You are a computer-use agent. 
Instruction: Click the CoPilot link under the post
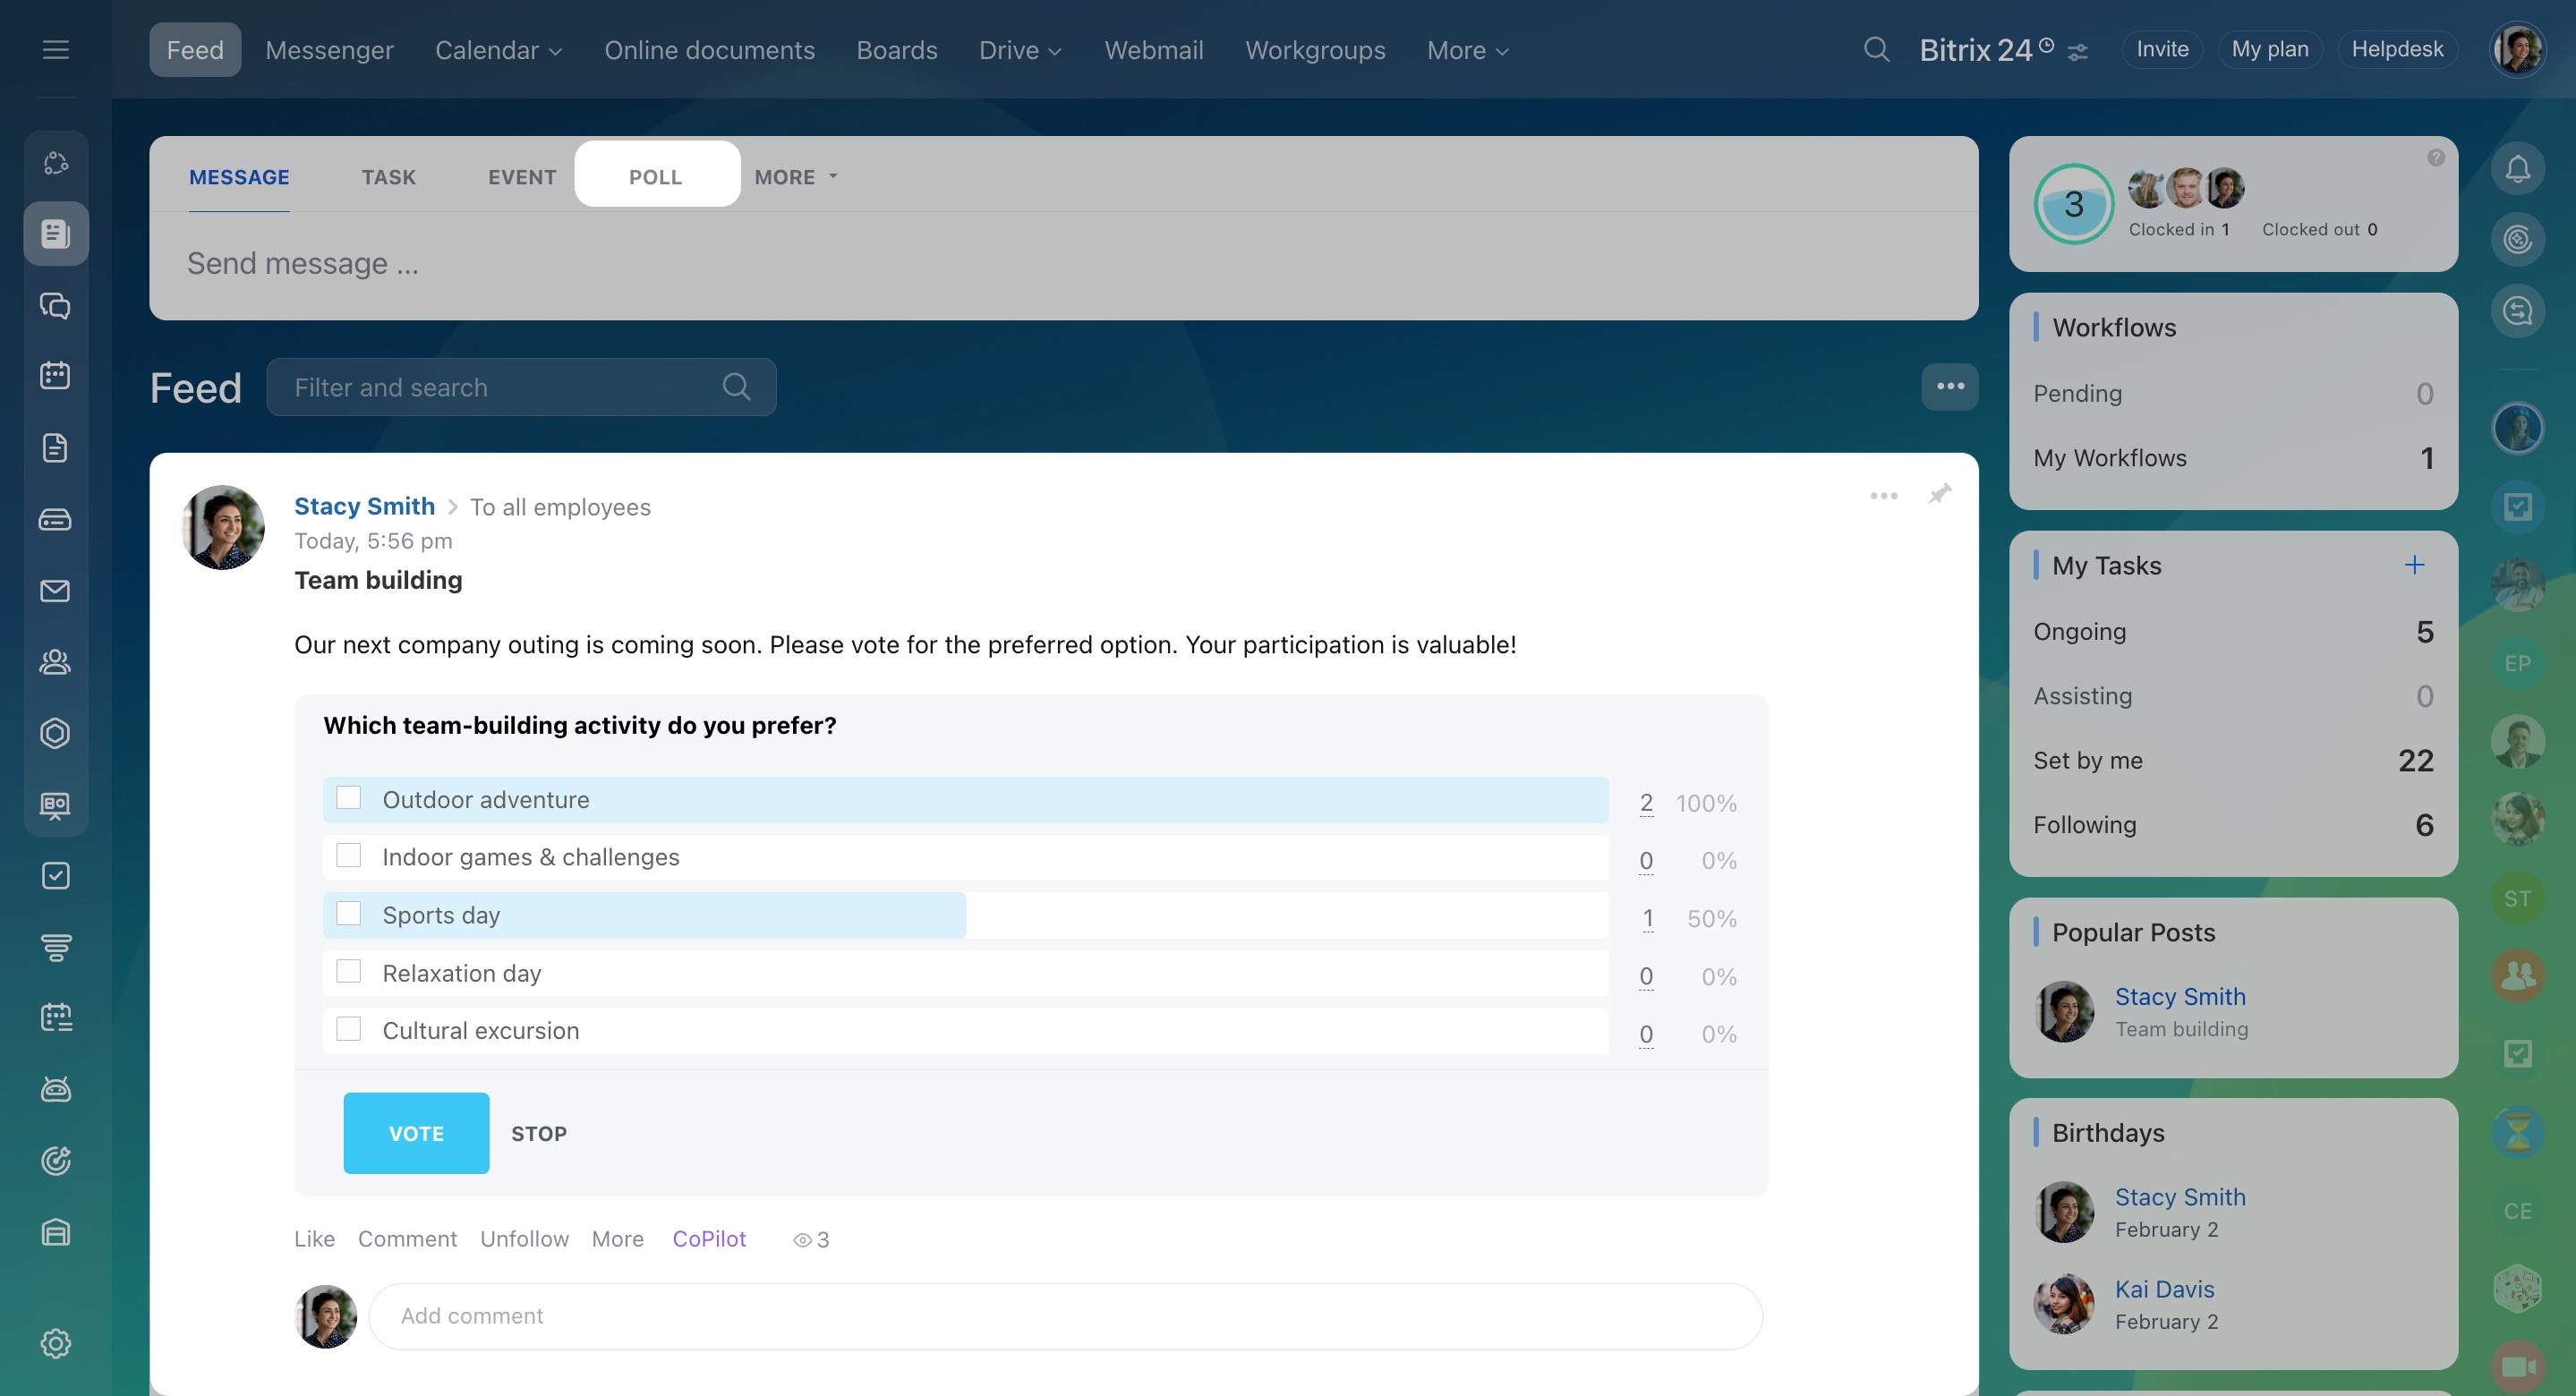pos(708,1239)
